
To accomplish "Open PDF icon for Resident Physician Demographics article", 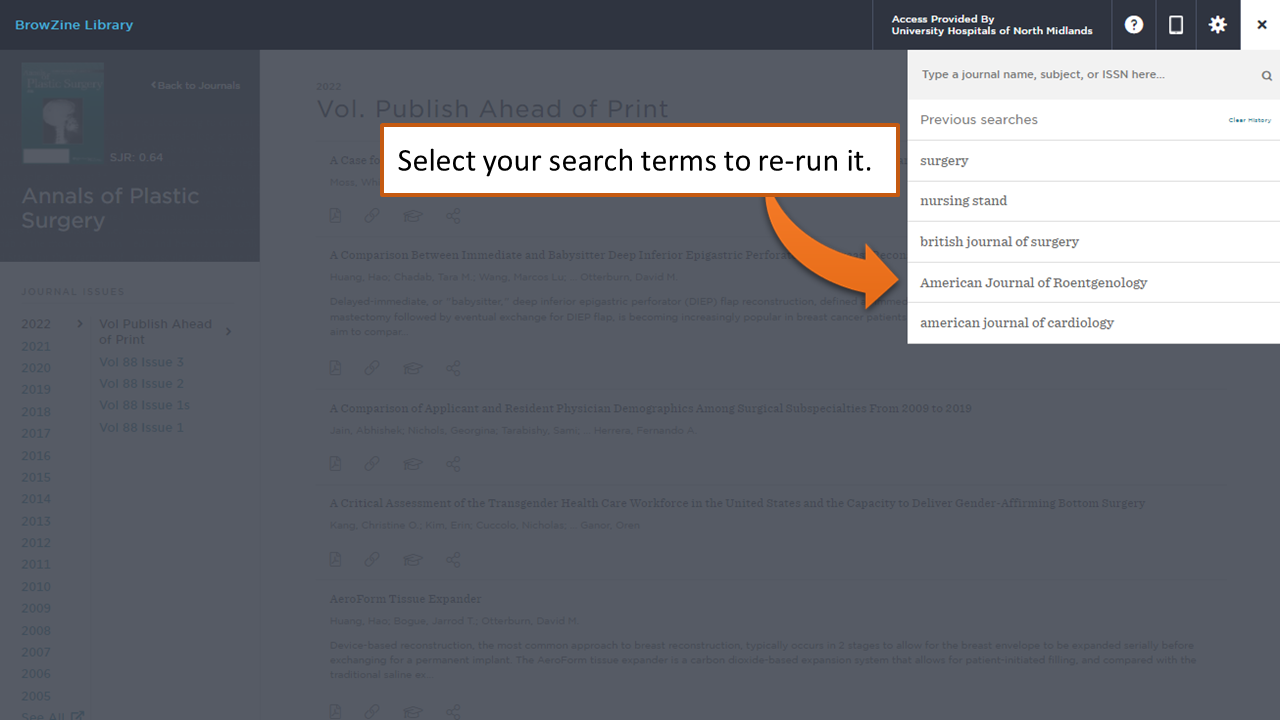I will click(x=335, y=464).
